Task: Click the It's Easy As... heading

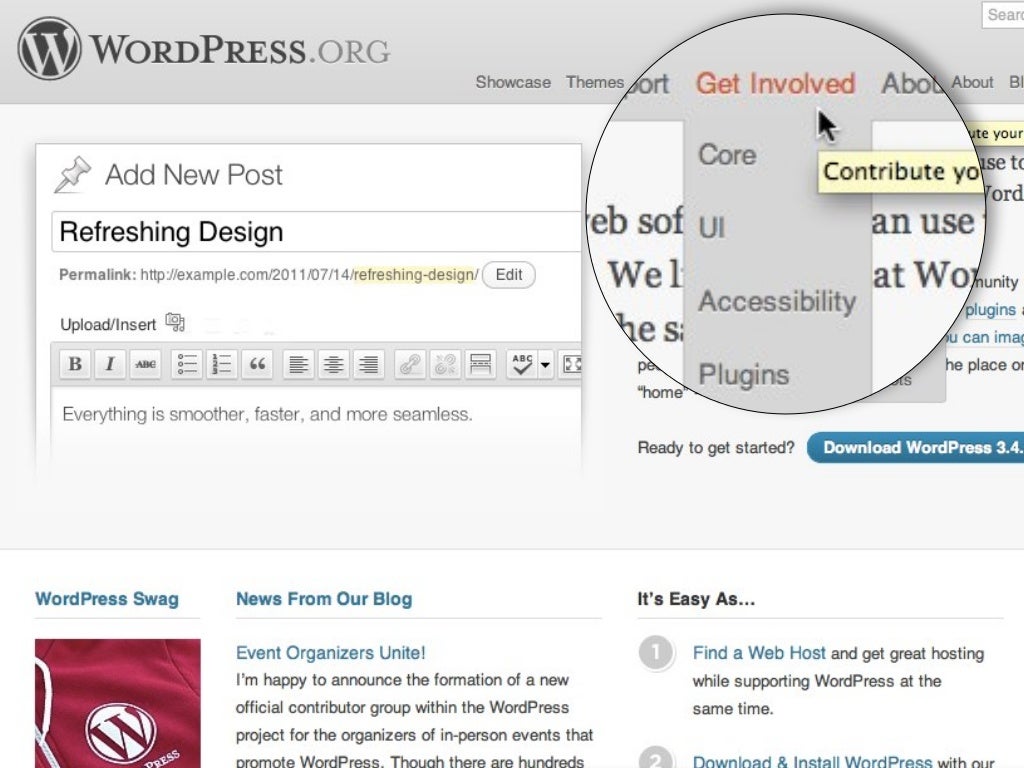Action: click(x=696, y=599)
